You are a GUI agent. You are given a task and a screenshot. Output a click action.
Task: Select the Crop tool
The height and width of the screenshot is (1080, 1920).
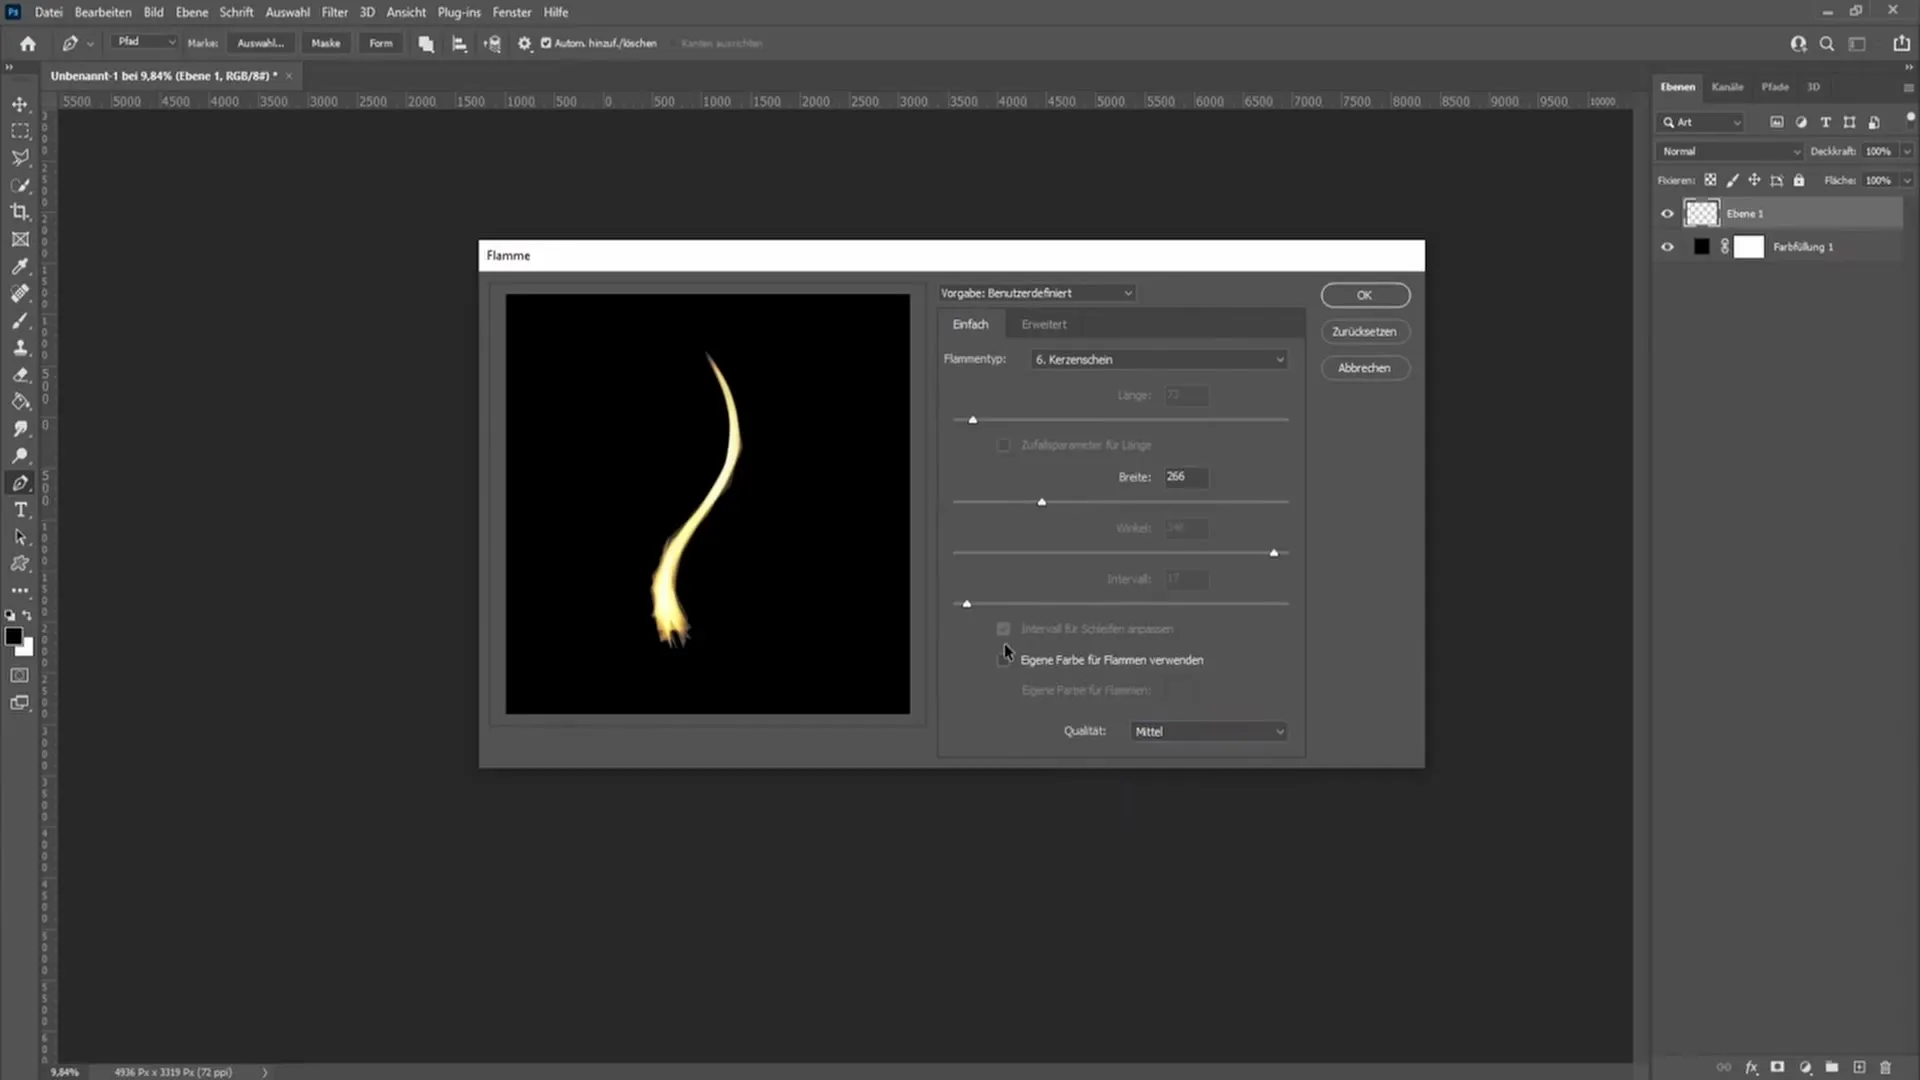(x=20, y=212)
